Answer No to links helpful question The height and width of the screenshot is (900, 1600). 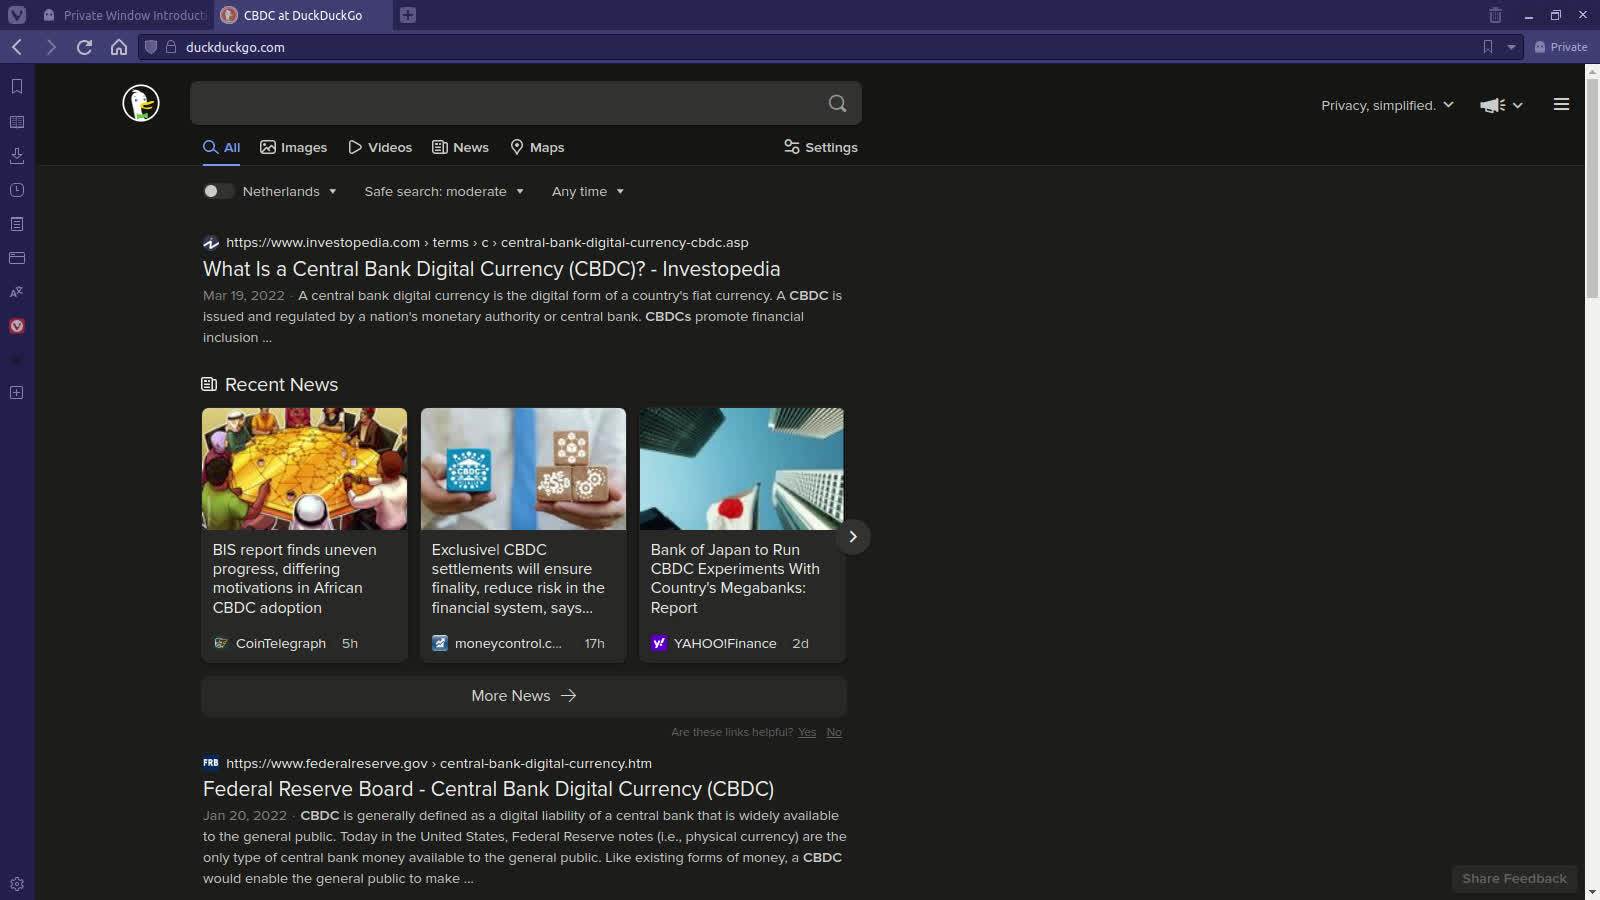(x=834, y=732)
